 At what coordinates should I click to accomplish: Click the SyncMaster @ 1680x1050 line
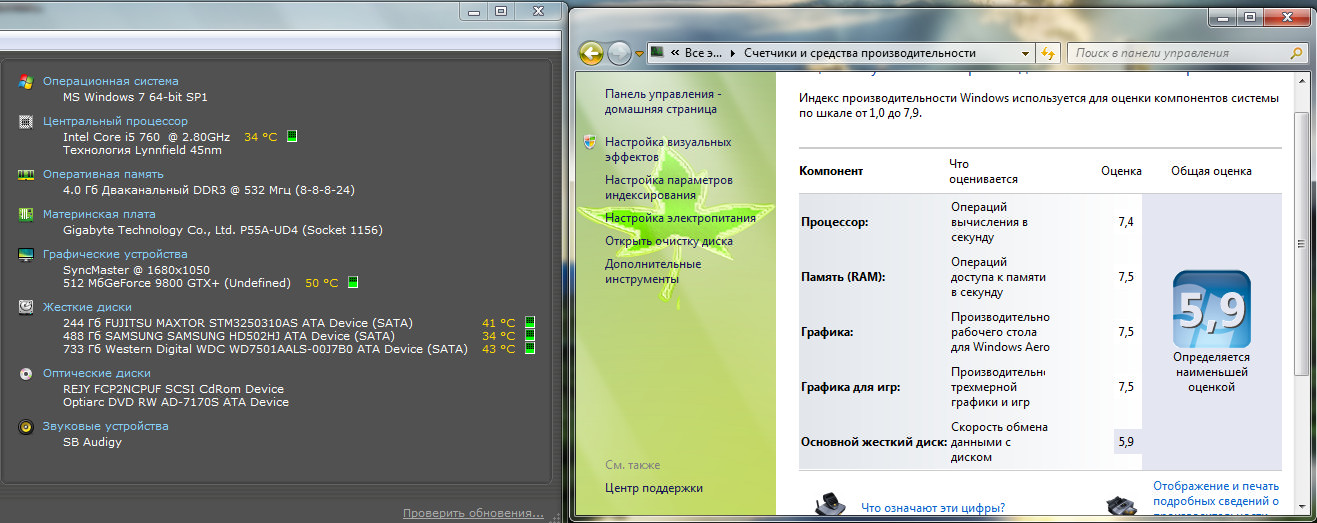[x=137, y=270]
